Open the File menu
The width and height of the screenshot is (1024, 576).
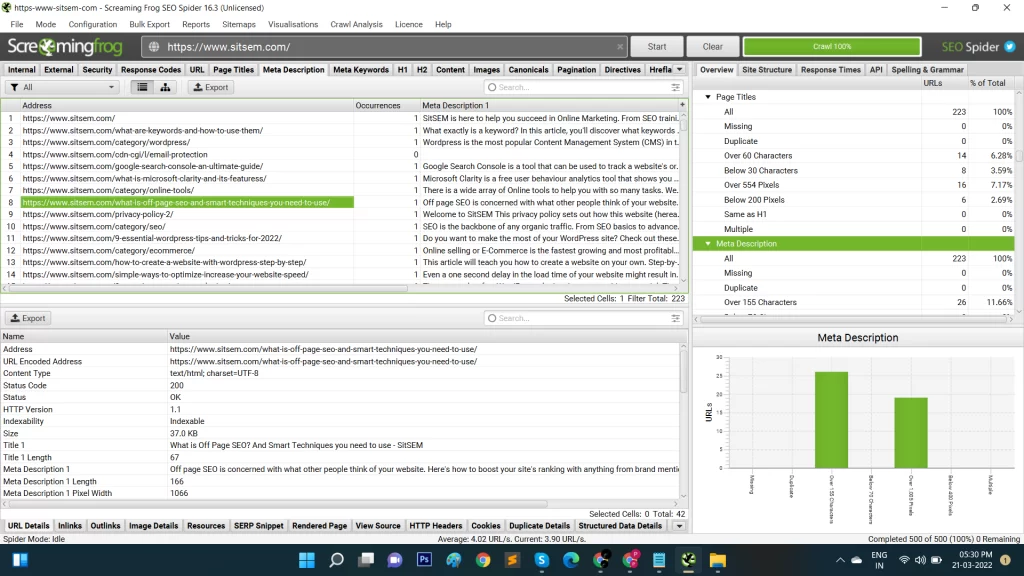(17, 24)
